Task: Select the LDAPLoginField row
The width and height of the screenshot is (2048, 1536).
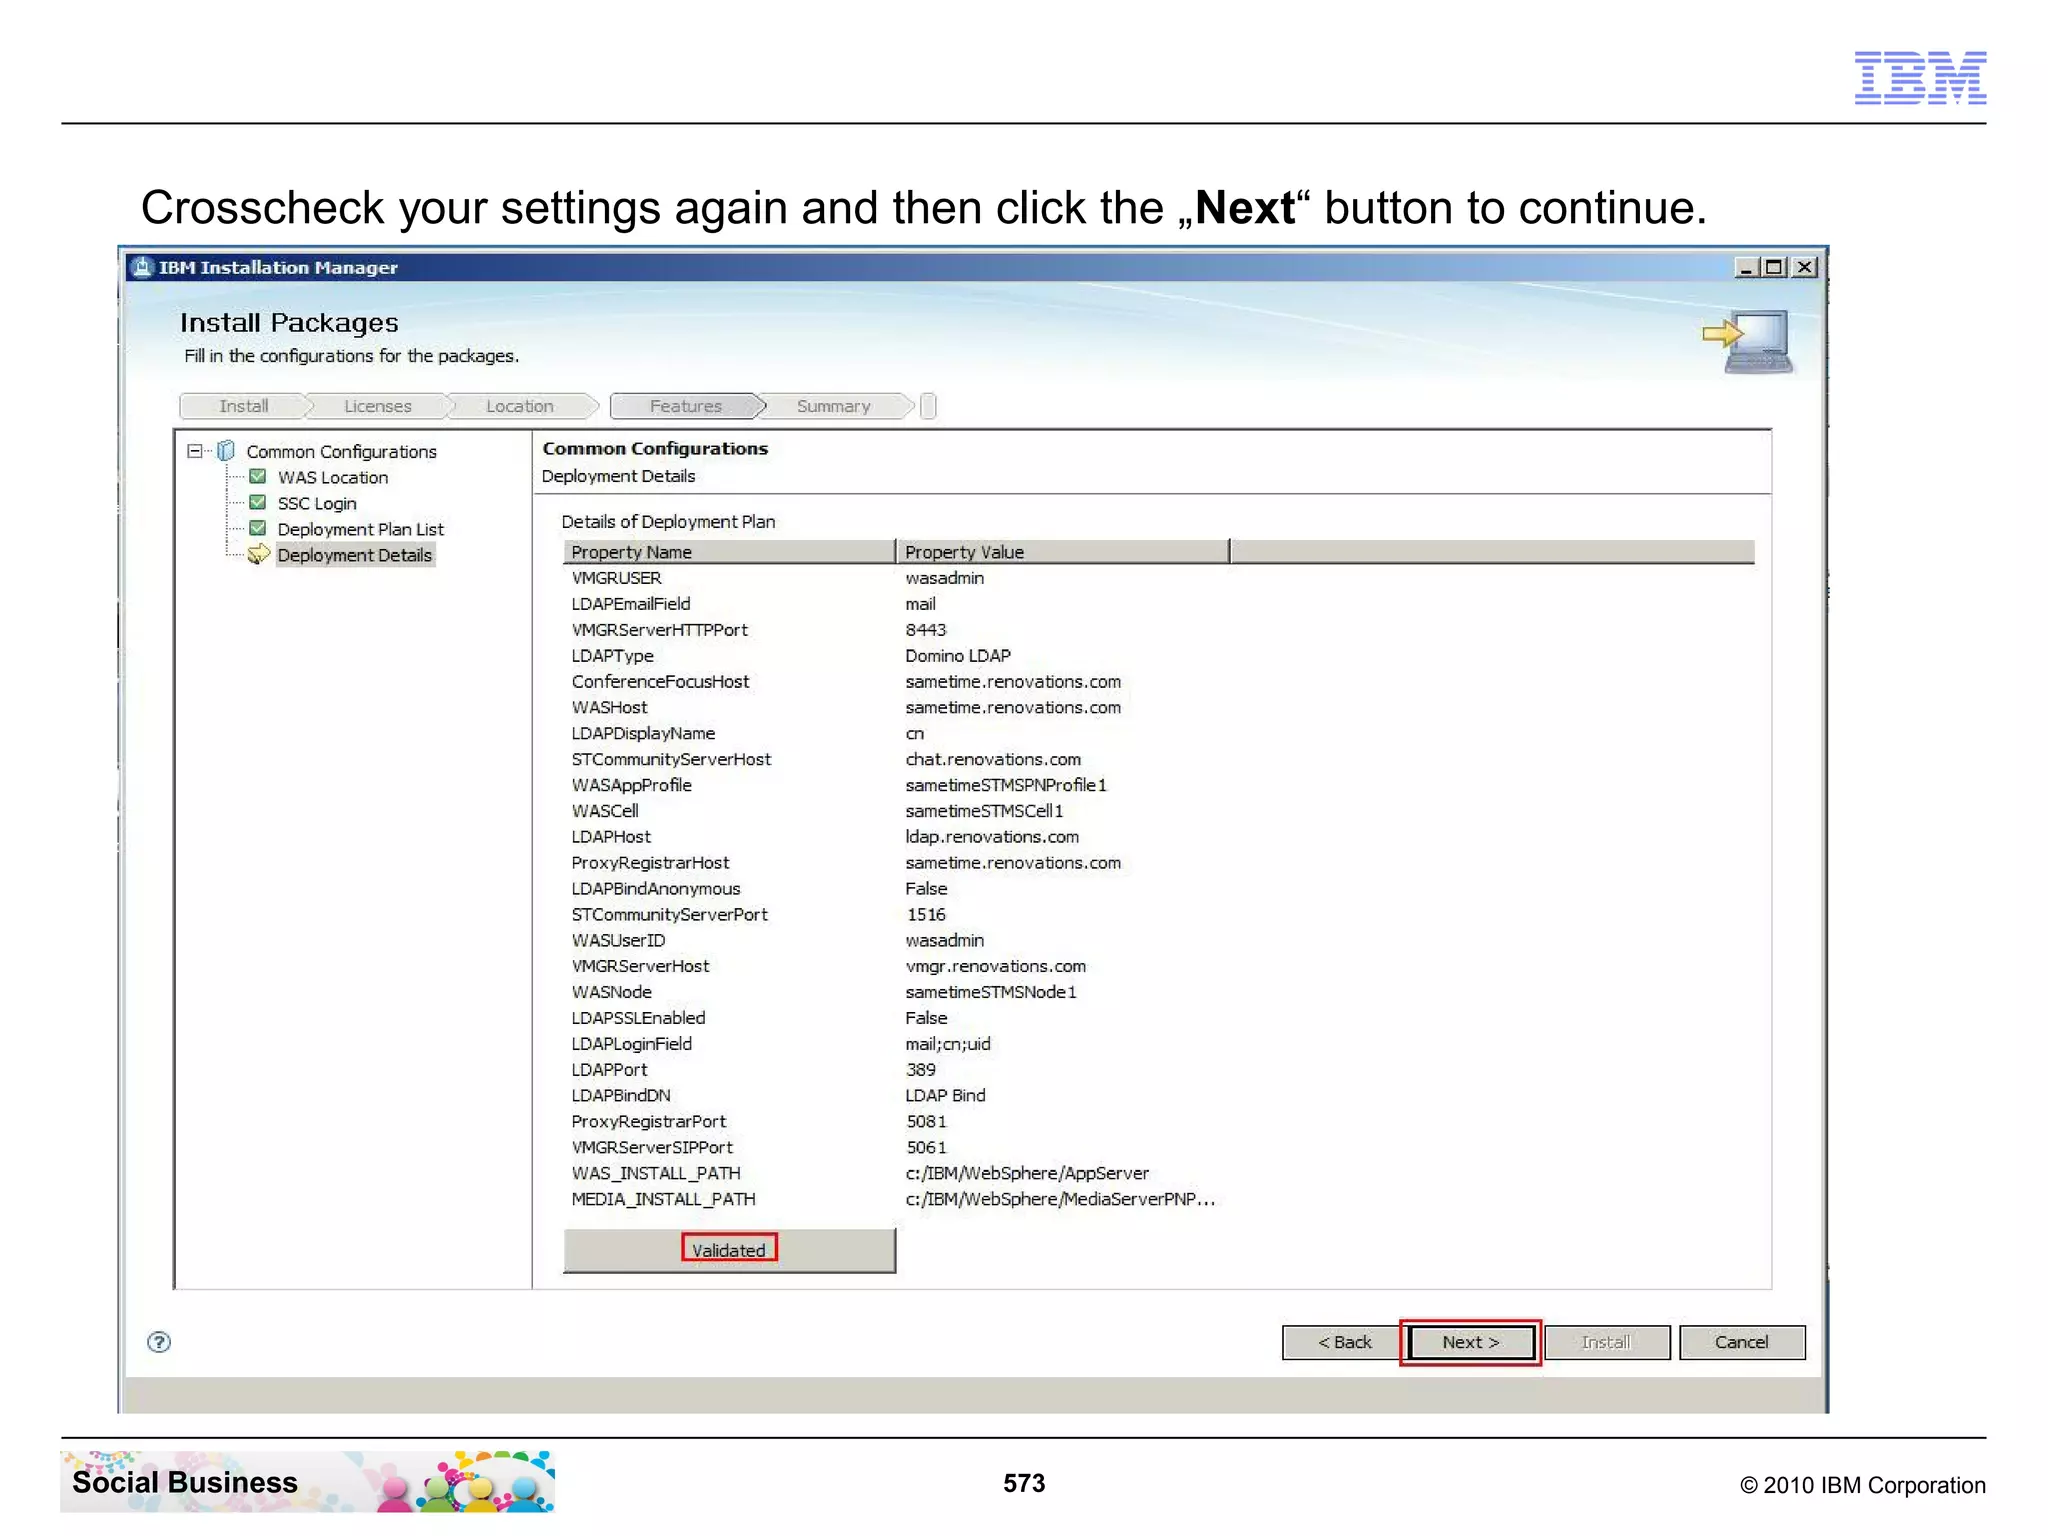Action: click(x=1158, y=1044)
